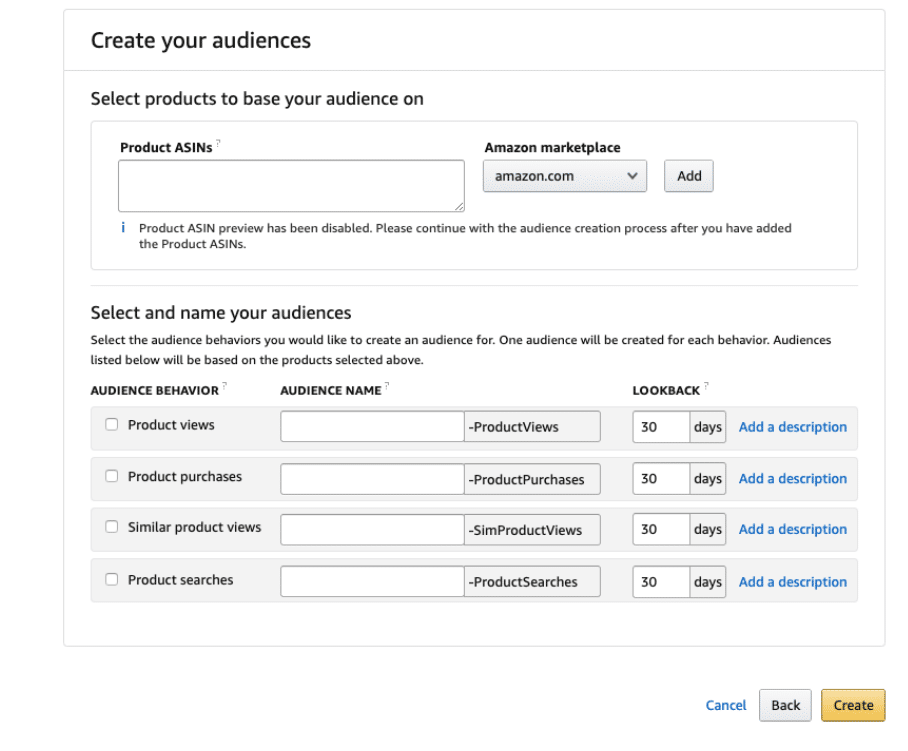Select the Product searches checkbox
Image resolution: width=908 pixels, height=751 pixels.
112,579
